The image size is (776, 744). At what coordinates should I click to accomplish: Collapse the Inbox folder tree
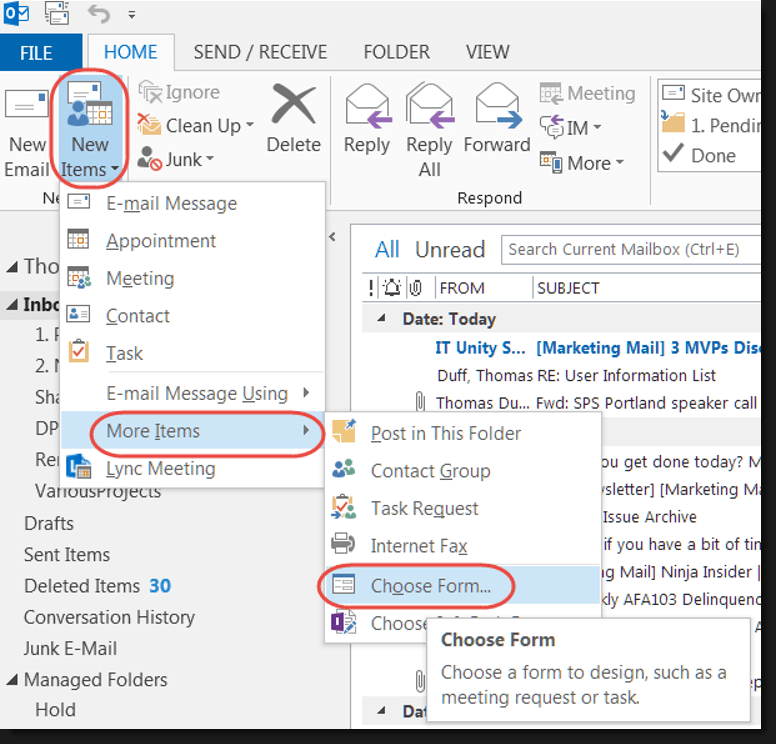click(12, 304)
